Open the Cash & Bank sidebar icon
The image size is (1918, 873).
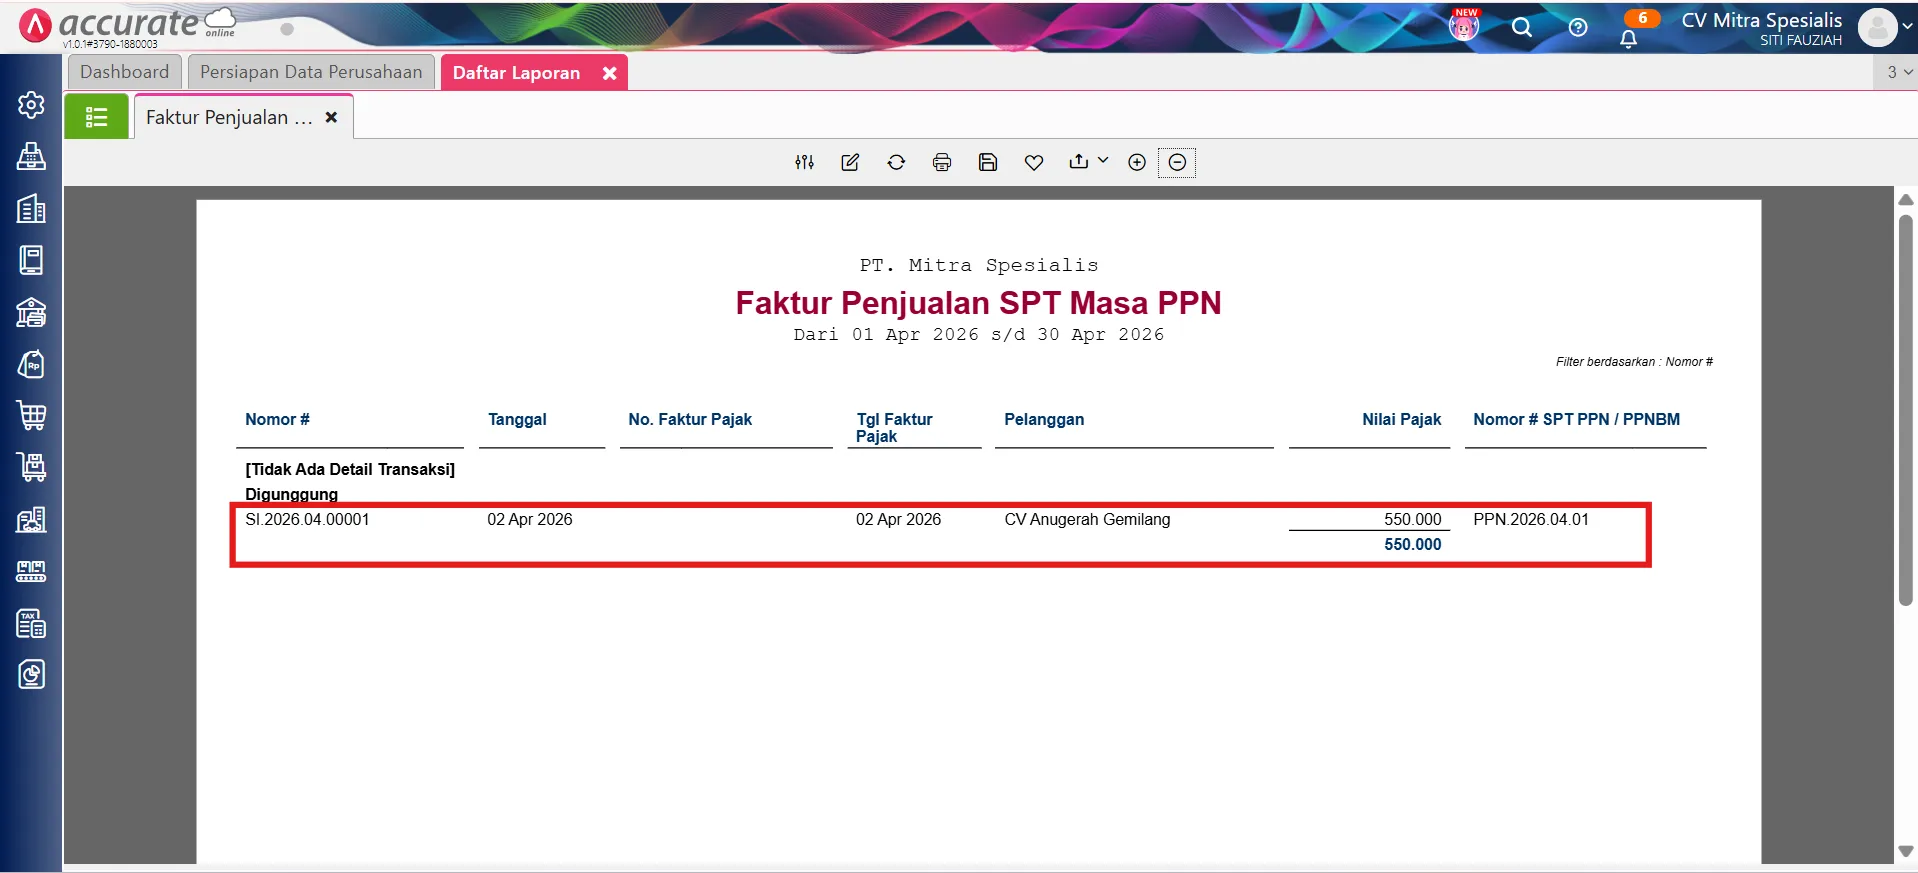coord(31,312)
